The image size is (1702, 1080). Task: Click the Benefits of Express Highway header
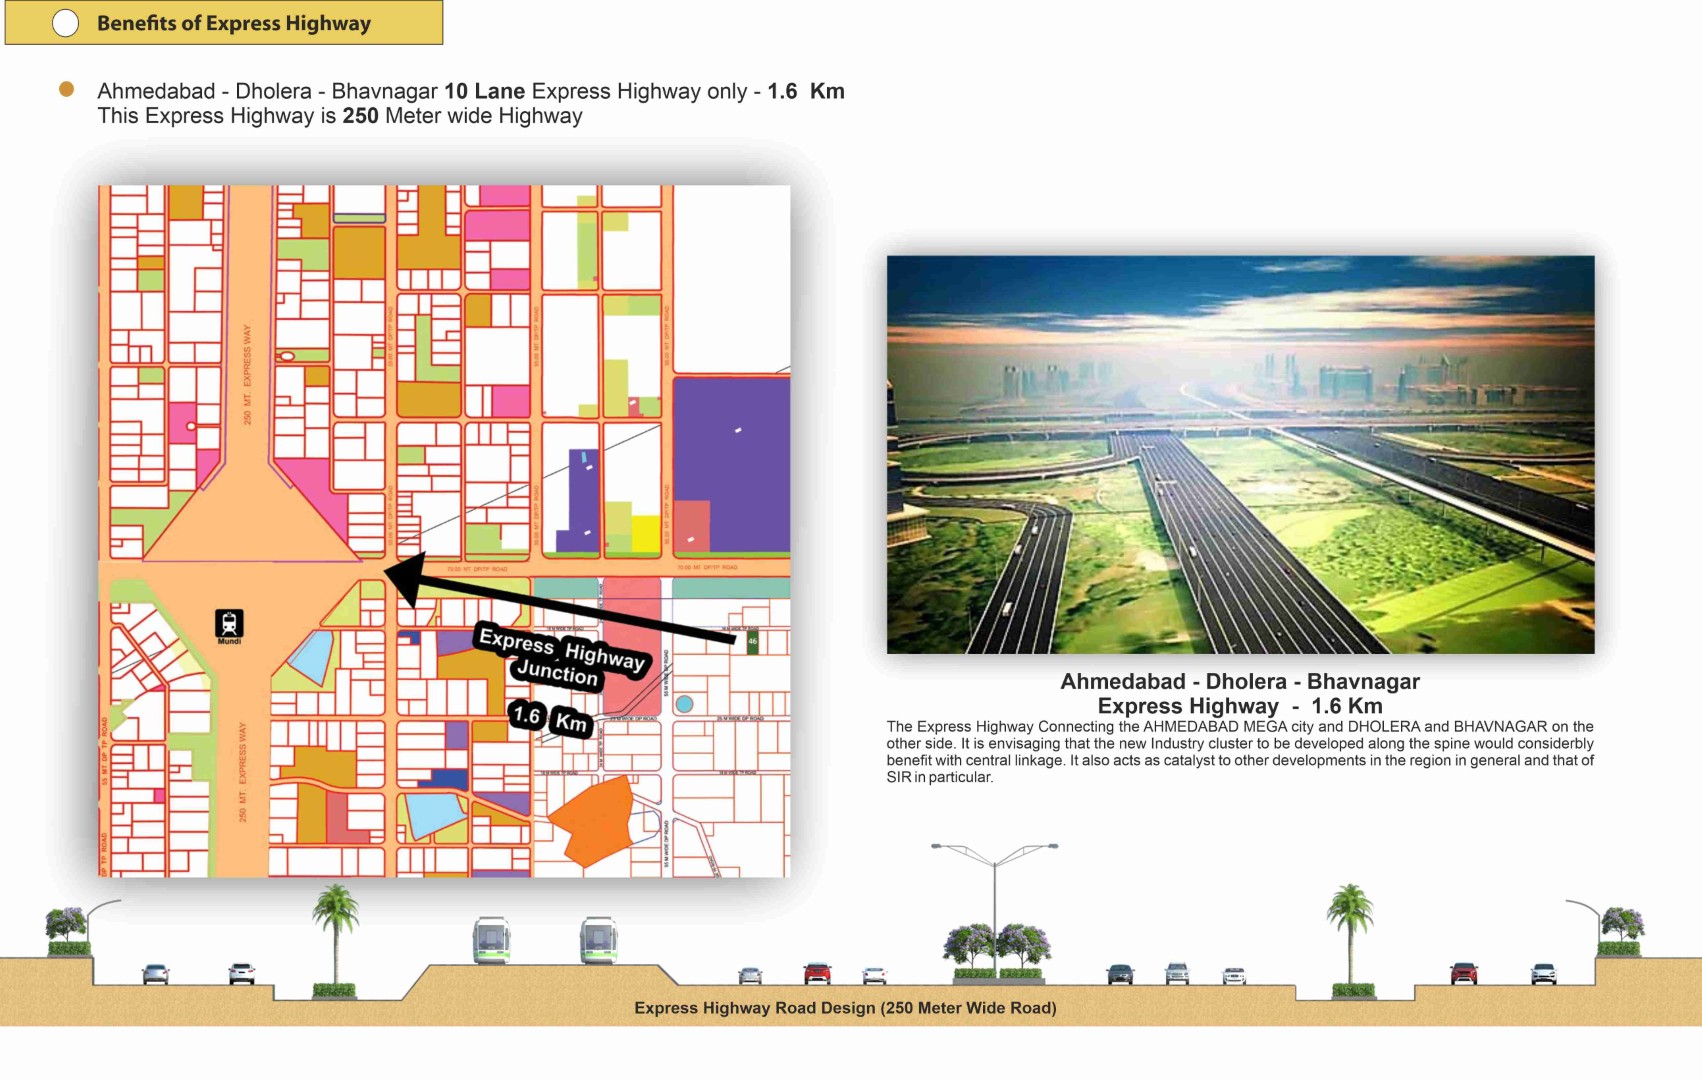coord(233,23)
